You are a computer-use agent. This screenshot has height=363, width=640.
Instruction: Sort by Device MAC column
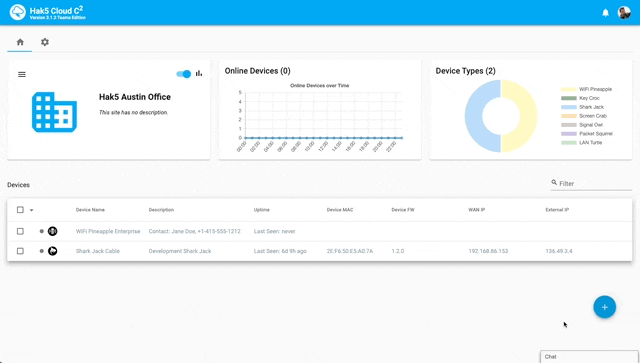(340, 210)
